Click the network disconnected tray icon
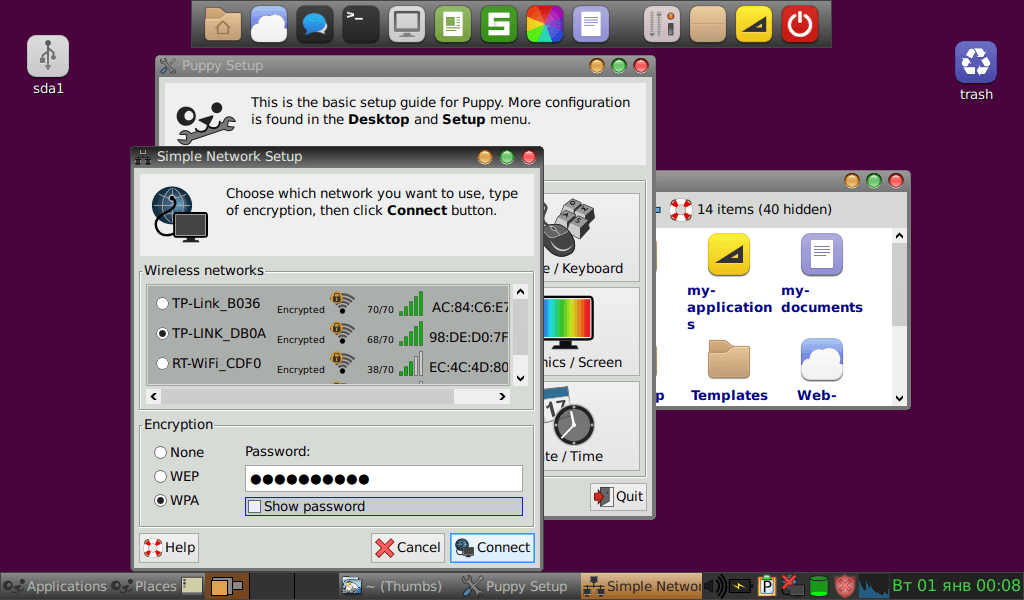Viewport: 1024px width, 600px height. click(792, 586)
